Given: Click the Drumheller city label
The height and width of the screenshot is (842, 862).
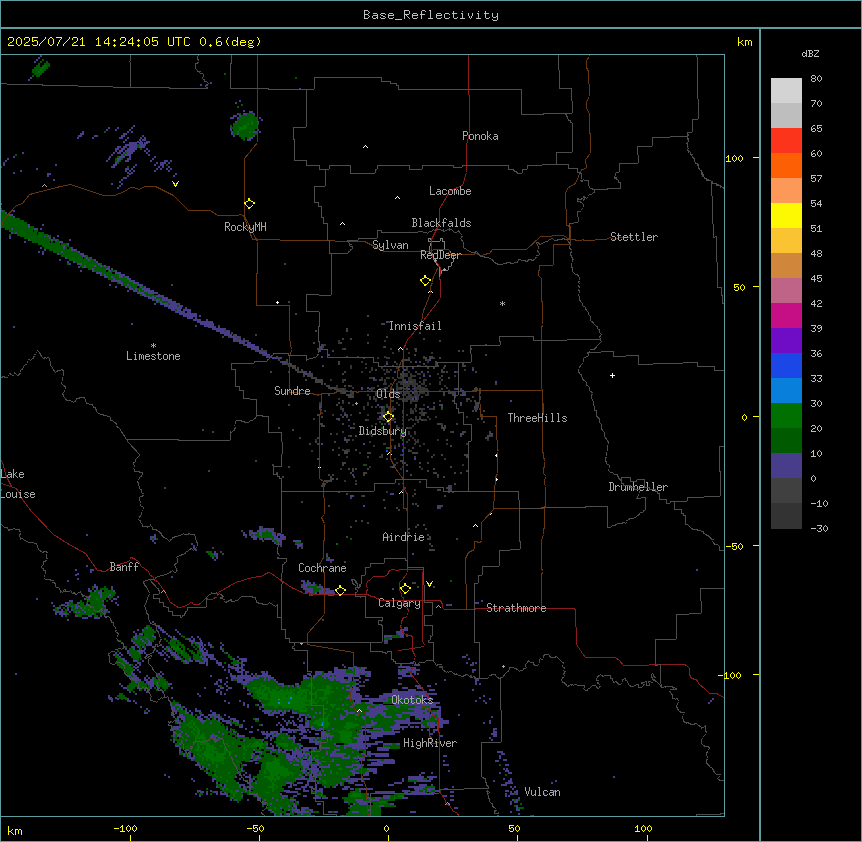Looking at the screenshot, I should pos(638,487).
